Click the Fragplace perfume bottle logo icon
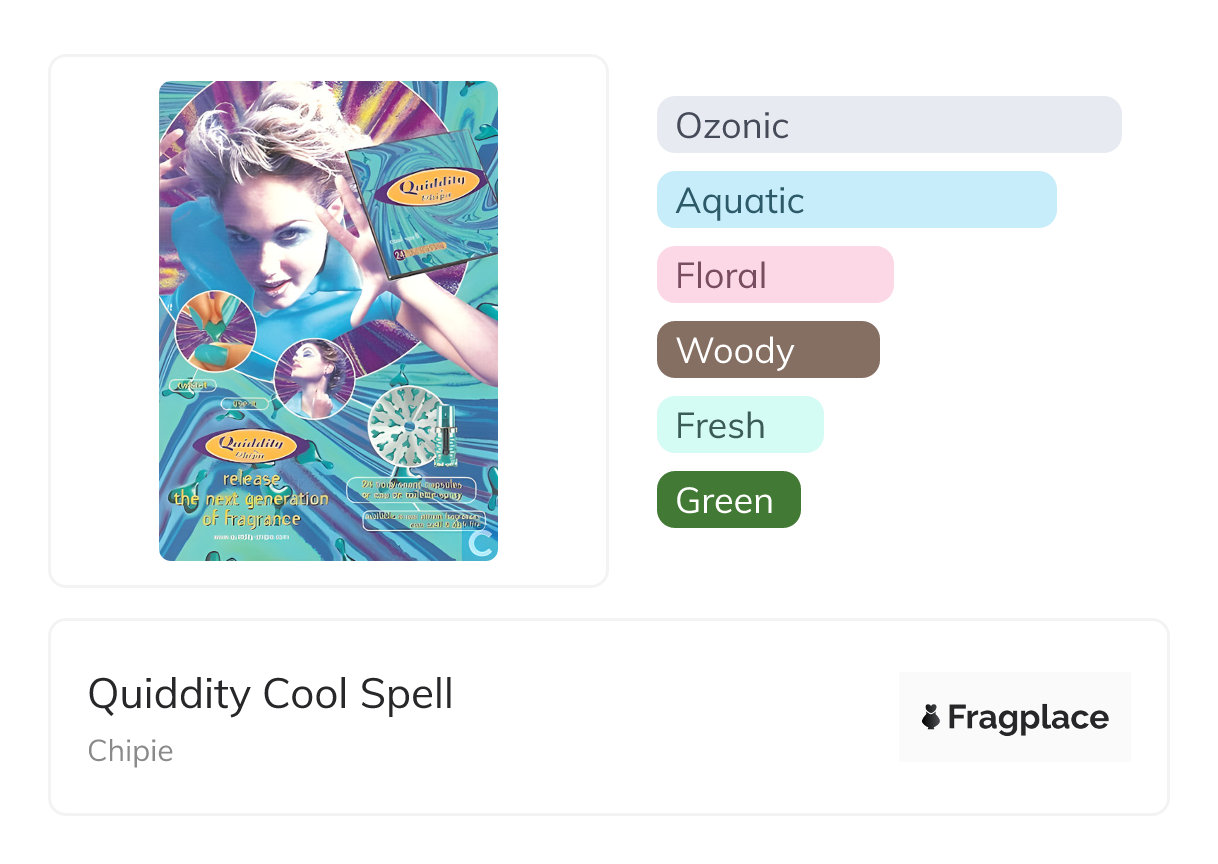1218x864 pixels. pyautogui.click(x=931, y=717)
